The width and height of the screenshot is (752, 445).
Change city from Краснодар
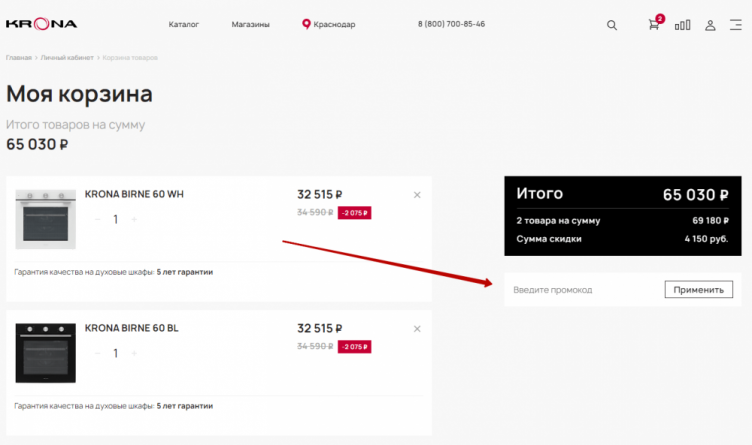click(334, 24)
